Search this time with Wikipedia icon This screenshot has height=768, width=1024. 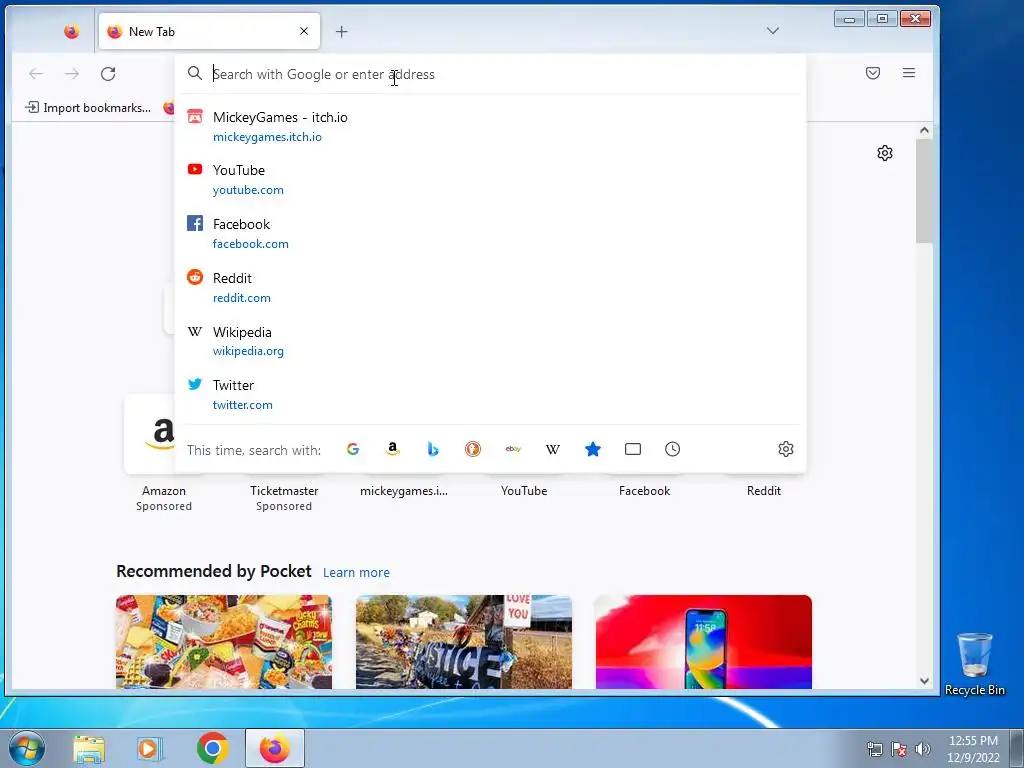[x=552, y=449]
